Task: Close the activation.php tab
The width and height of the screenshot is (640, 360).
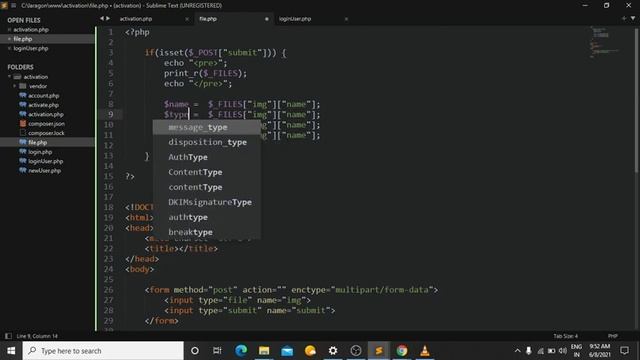Action: click(187, 19)
